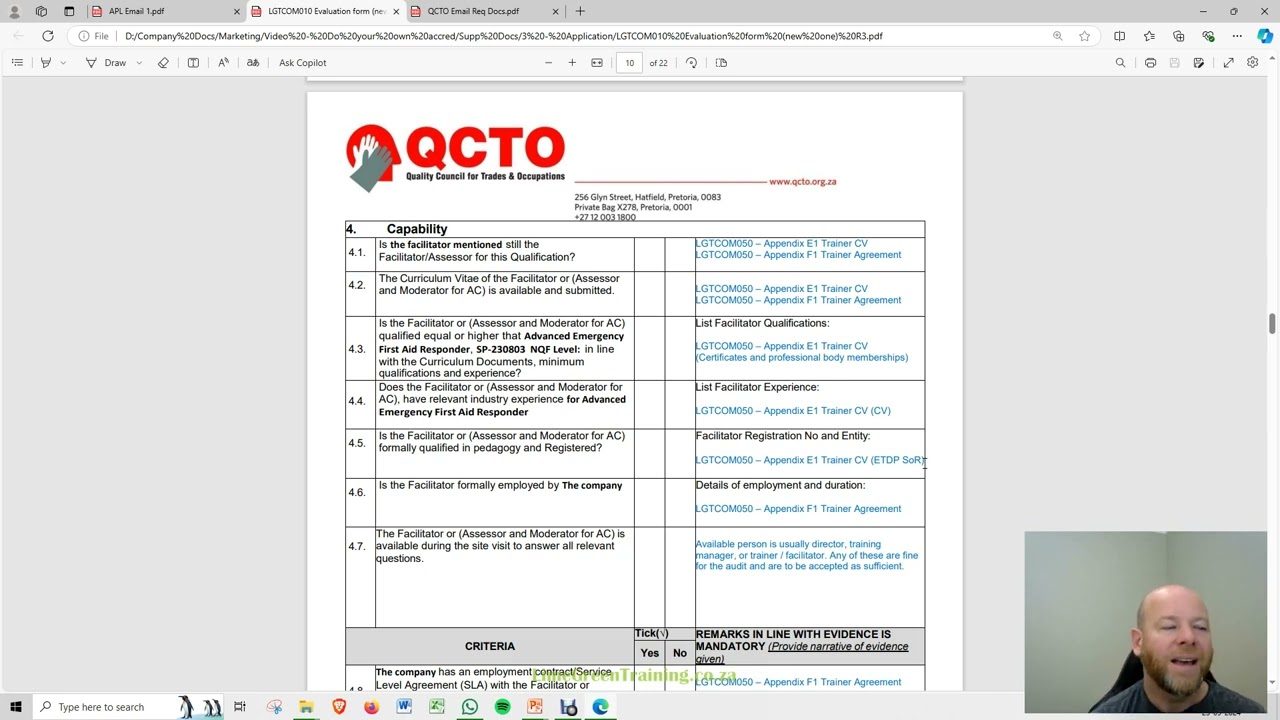Image resolution: width=1280 pixels, height=720 pixels.
Task: Open Ask Copilot
Action: [303, 62]
